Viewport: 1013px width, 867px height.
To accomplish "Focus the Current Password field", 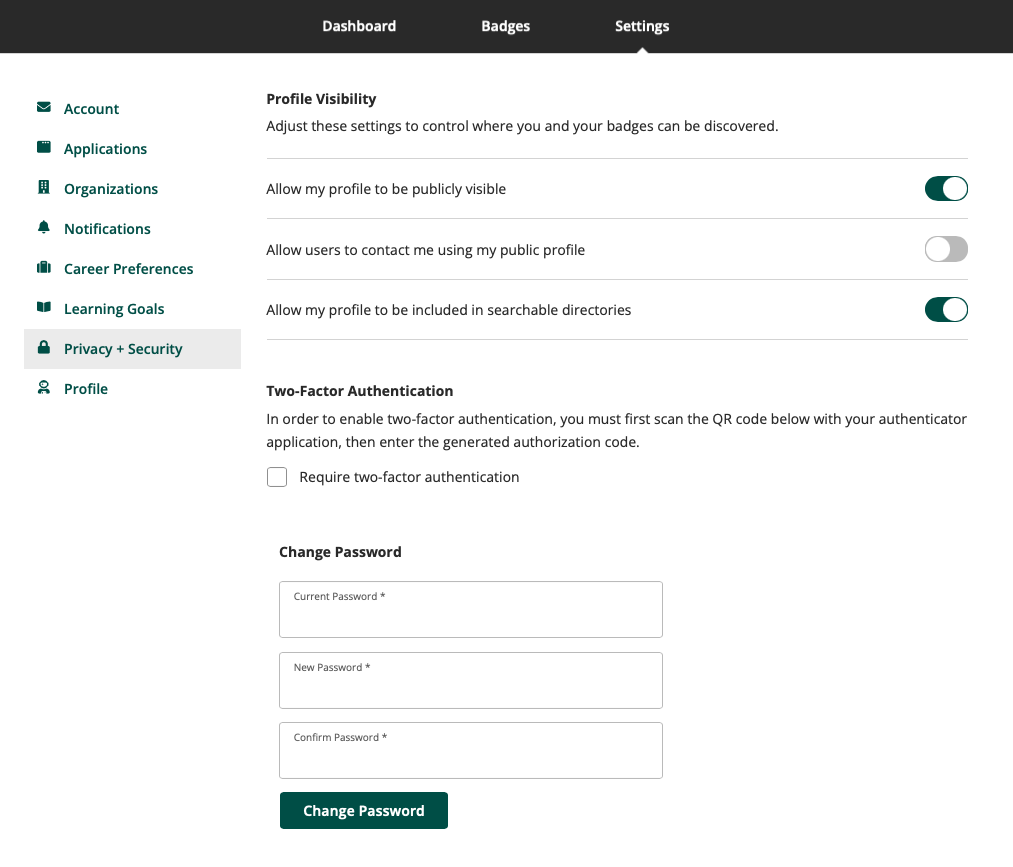I will pos(471,609).
